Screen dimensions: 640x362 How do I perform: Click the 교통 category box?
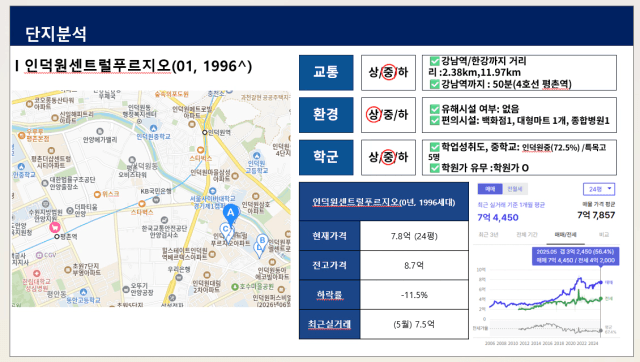(x=326, y=73)
